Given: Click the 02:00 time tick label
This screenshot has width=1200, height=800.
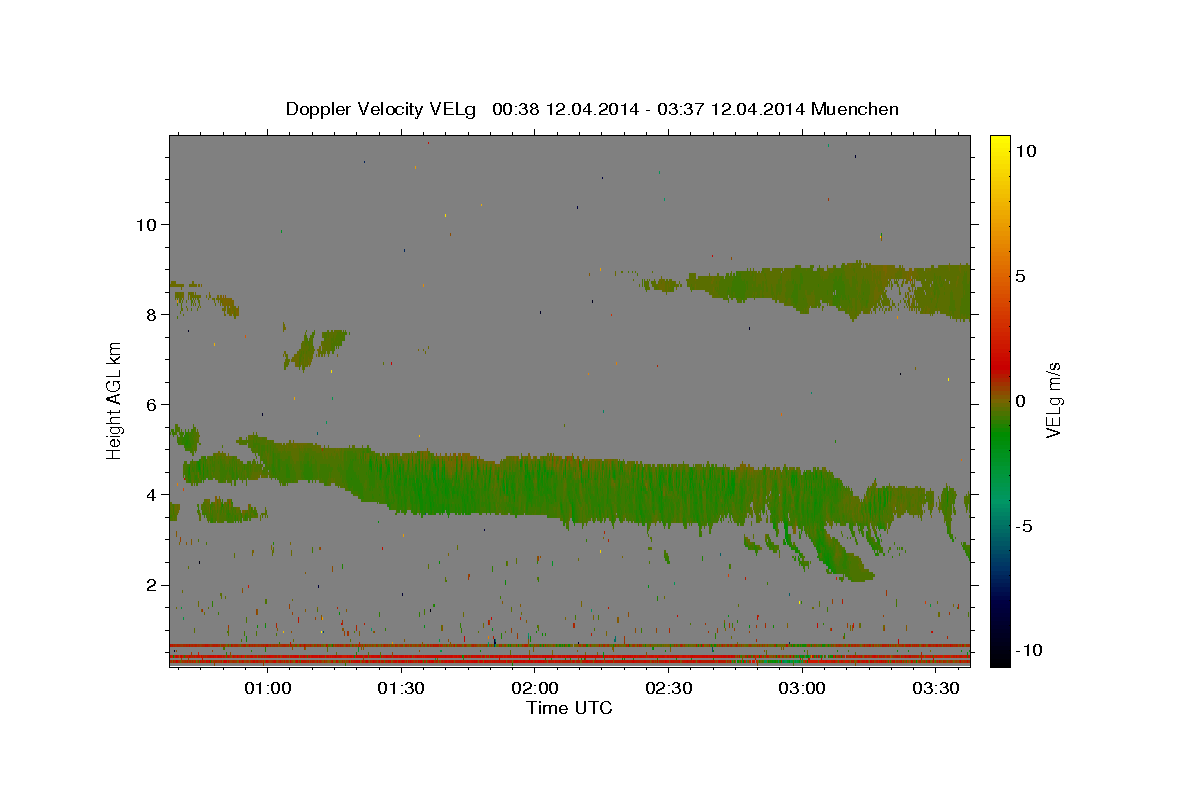Looking at the screenshot, I should coord(535,689).
